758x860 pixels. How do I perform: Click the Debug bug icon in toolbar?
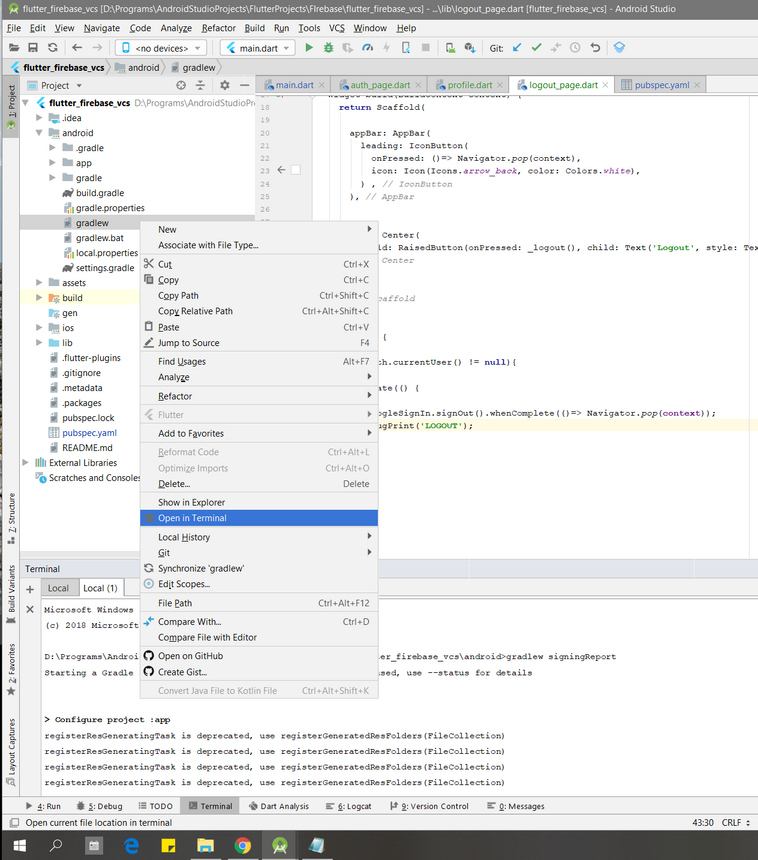(328, 47)
